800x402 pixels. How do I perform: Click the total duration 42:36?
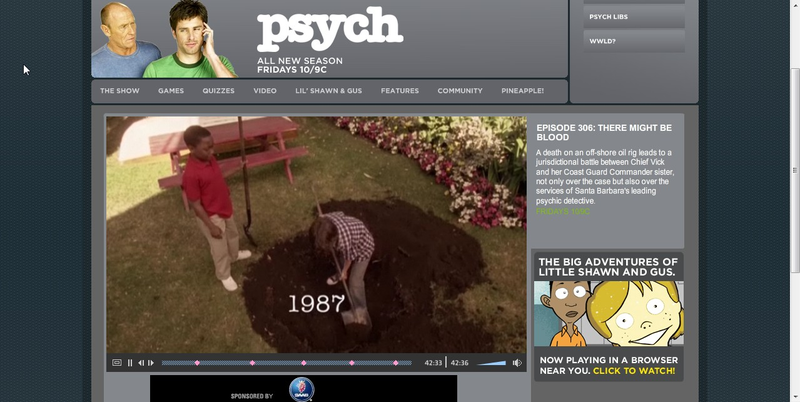(460, 363)
